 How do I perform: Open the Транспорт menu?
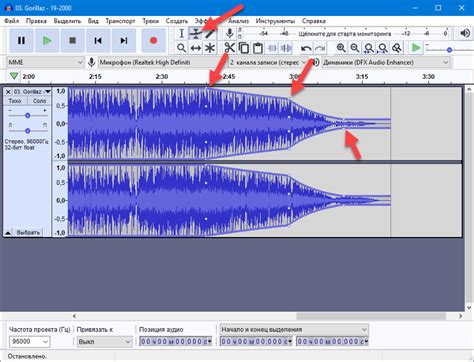[x=120, y=21]
